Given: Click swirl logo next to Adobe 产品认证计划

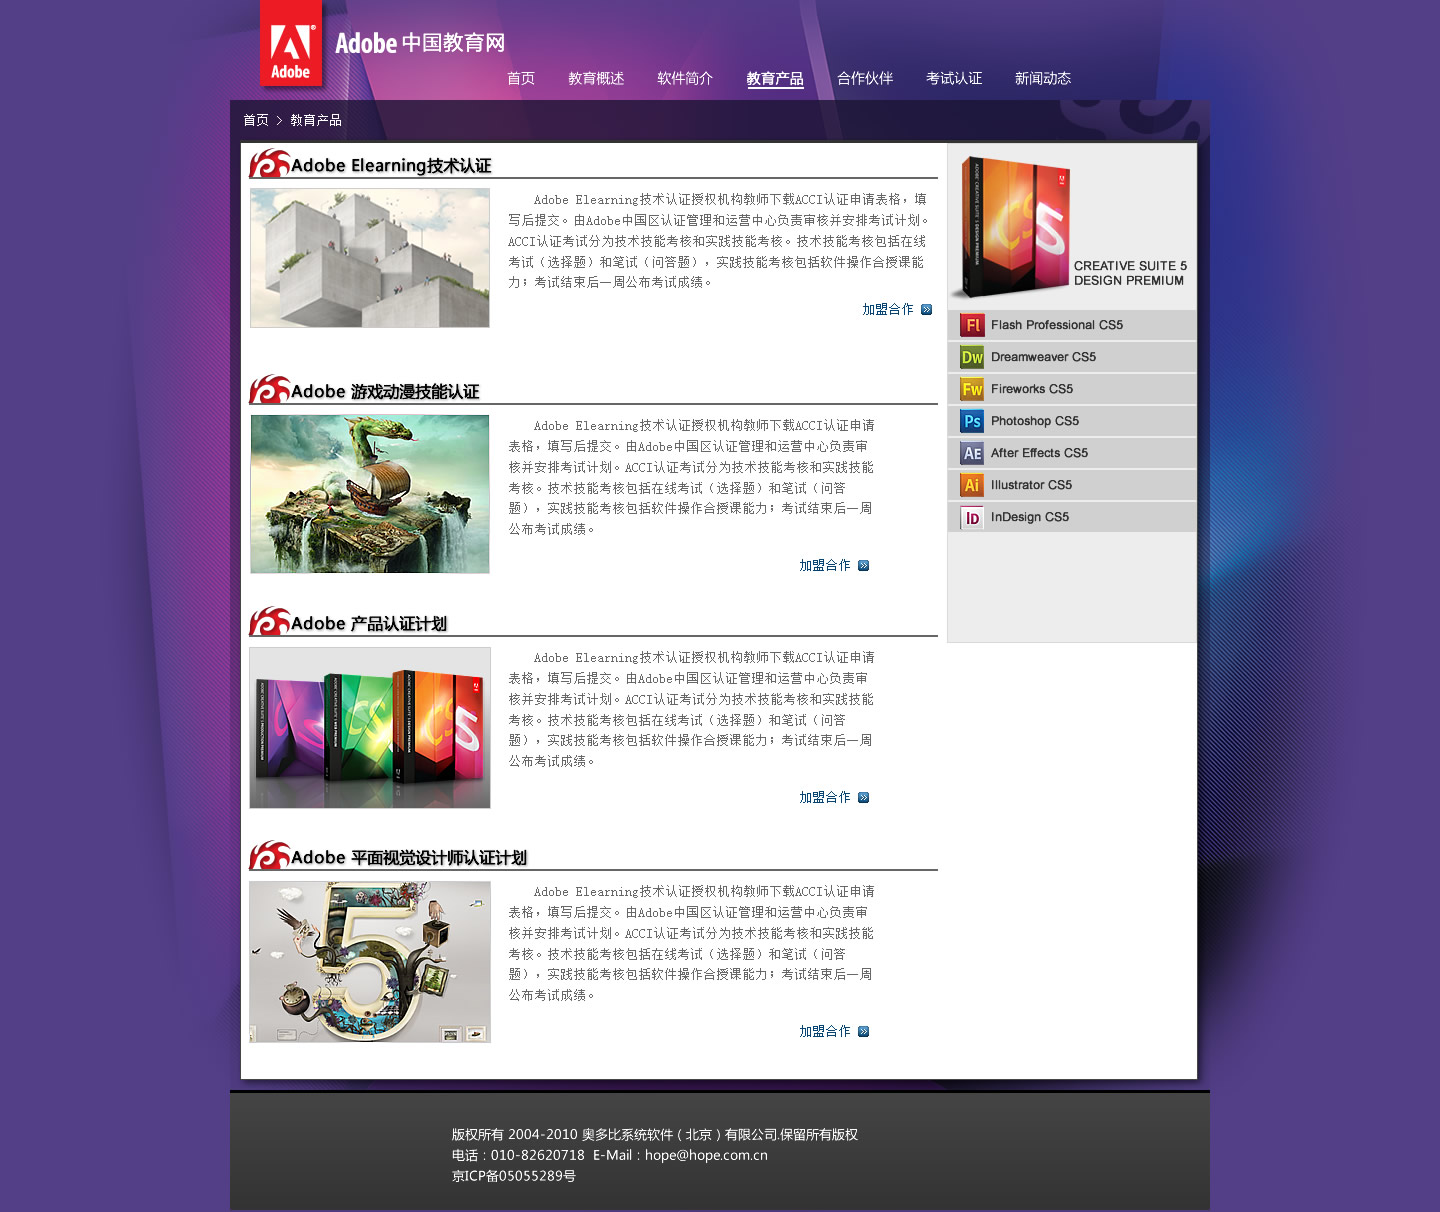Looking at the screenshot, I should 269,622.
